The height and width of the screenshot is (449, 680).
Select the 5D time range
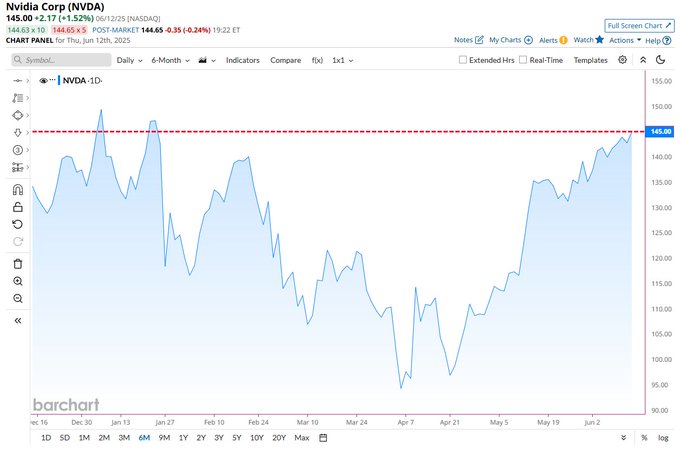tap(65, 438)
